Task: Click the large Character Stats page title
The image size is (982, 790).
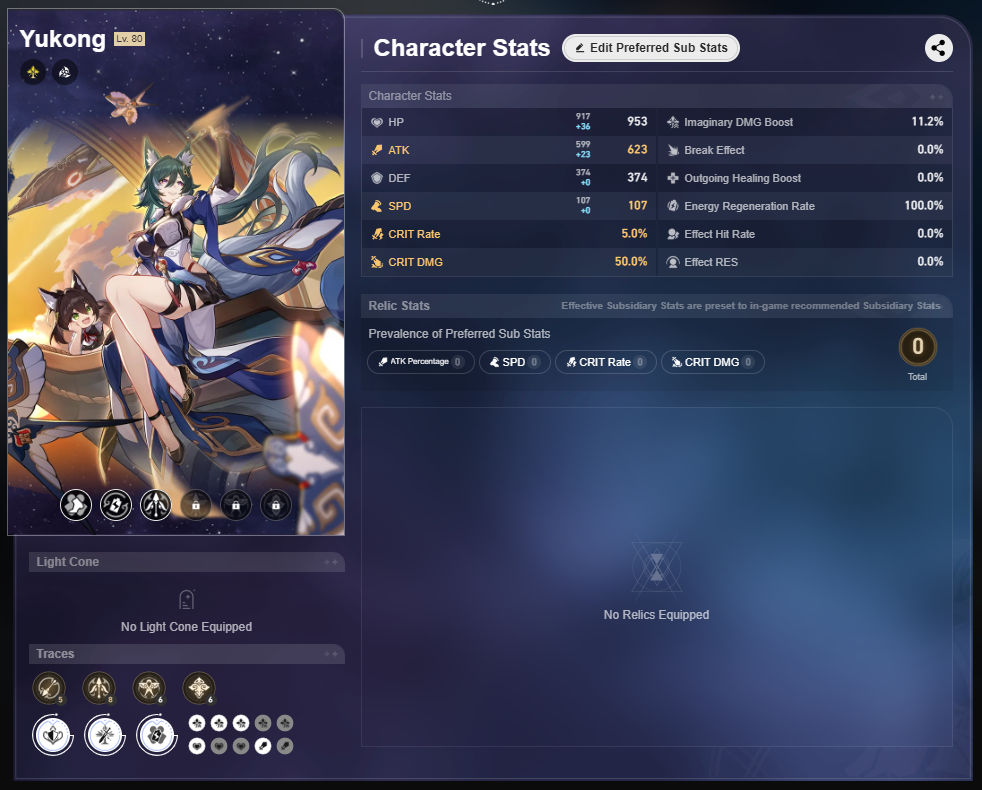Action: click(x=462, y=48)
